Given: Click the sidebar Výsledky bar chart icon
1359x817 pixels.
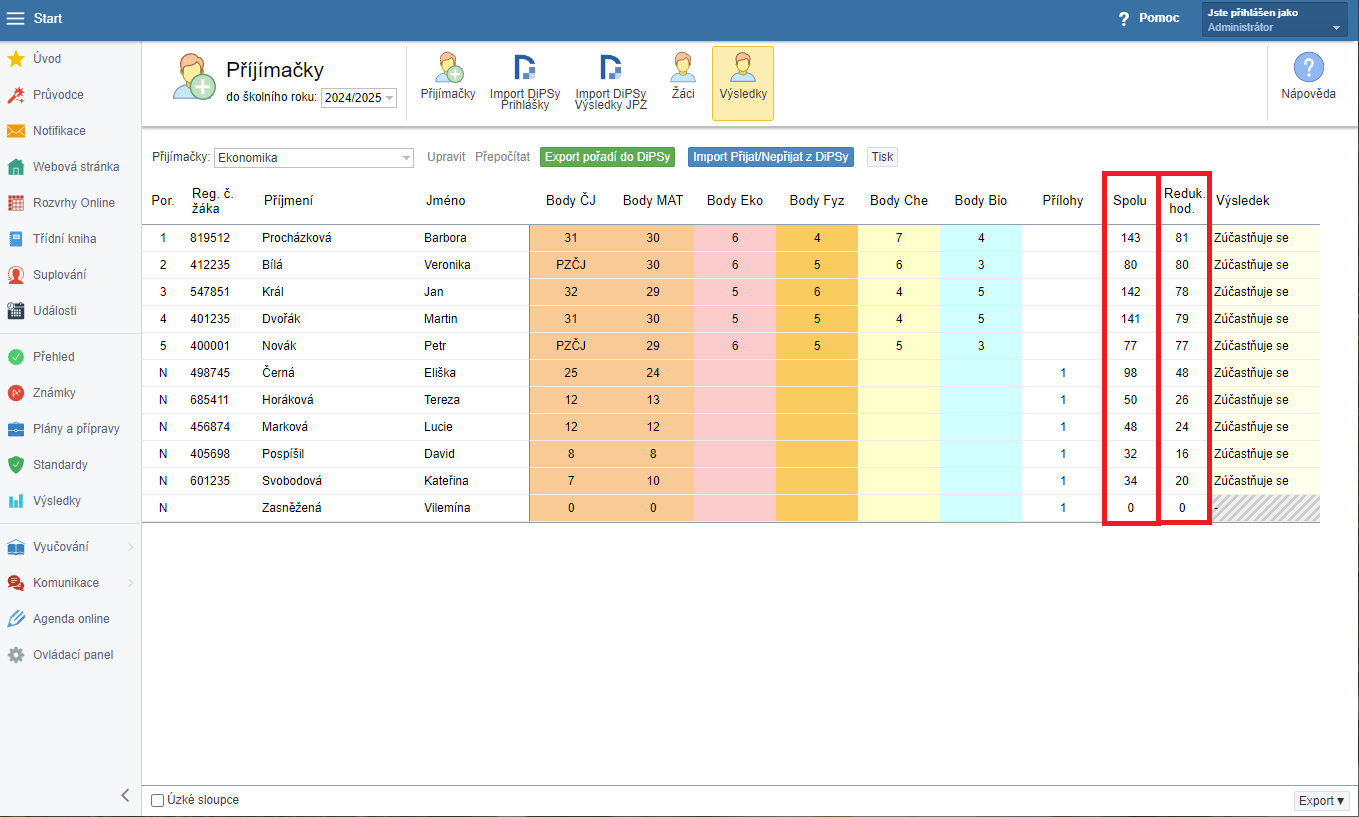Looking at the screenshot, I should click(x=15, y=501).
